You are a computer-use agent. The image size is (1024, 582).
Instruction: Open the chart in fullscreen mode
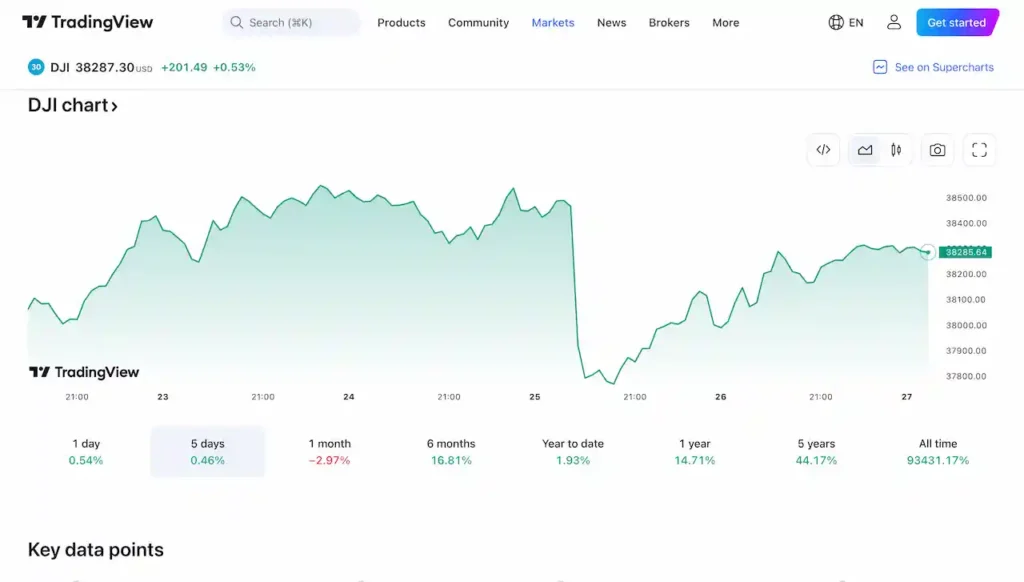[x=979, y=150]
